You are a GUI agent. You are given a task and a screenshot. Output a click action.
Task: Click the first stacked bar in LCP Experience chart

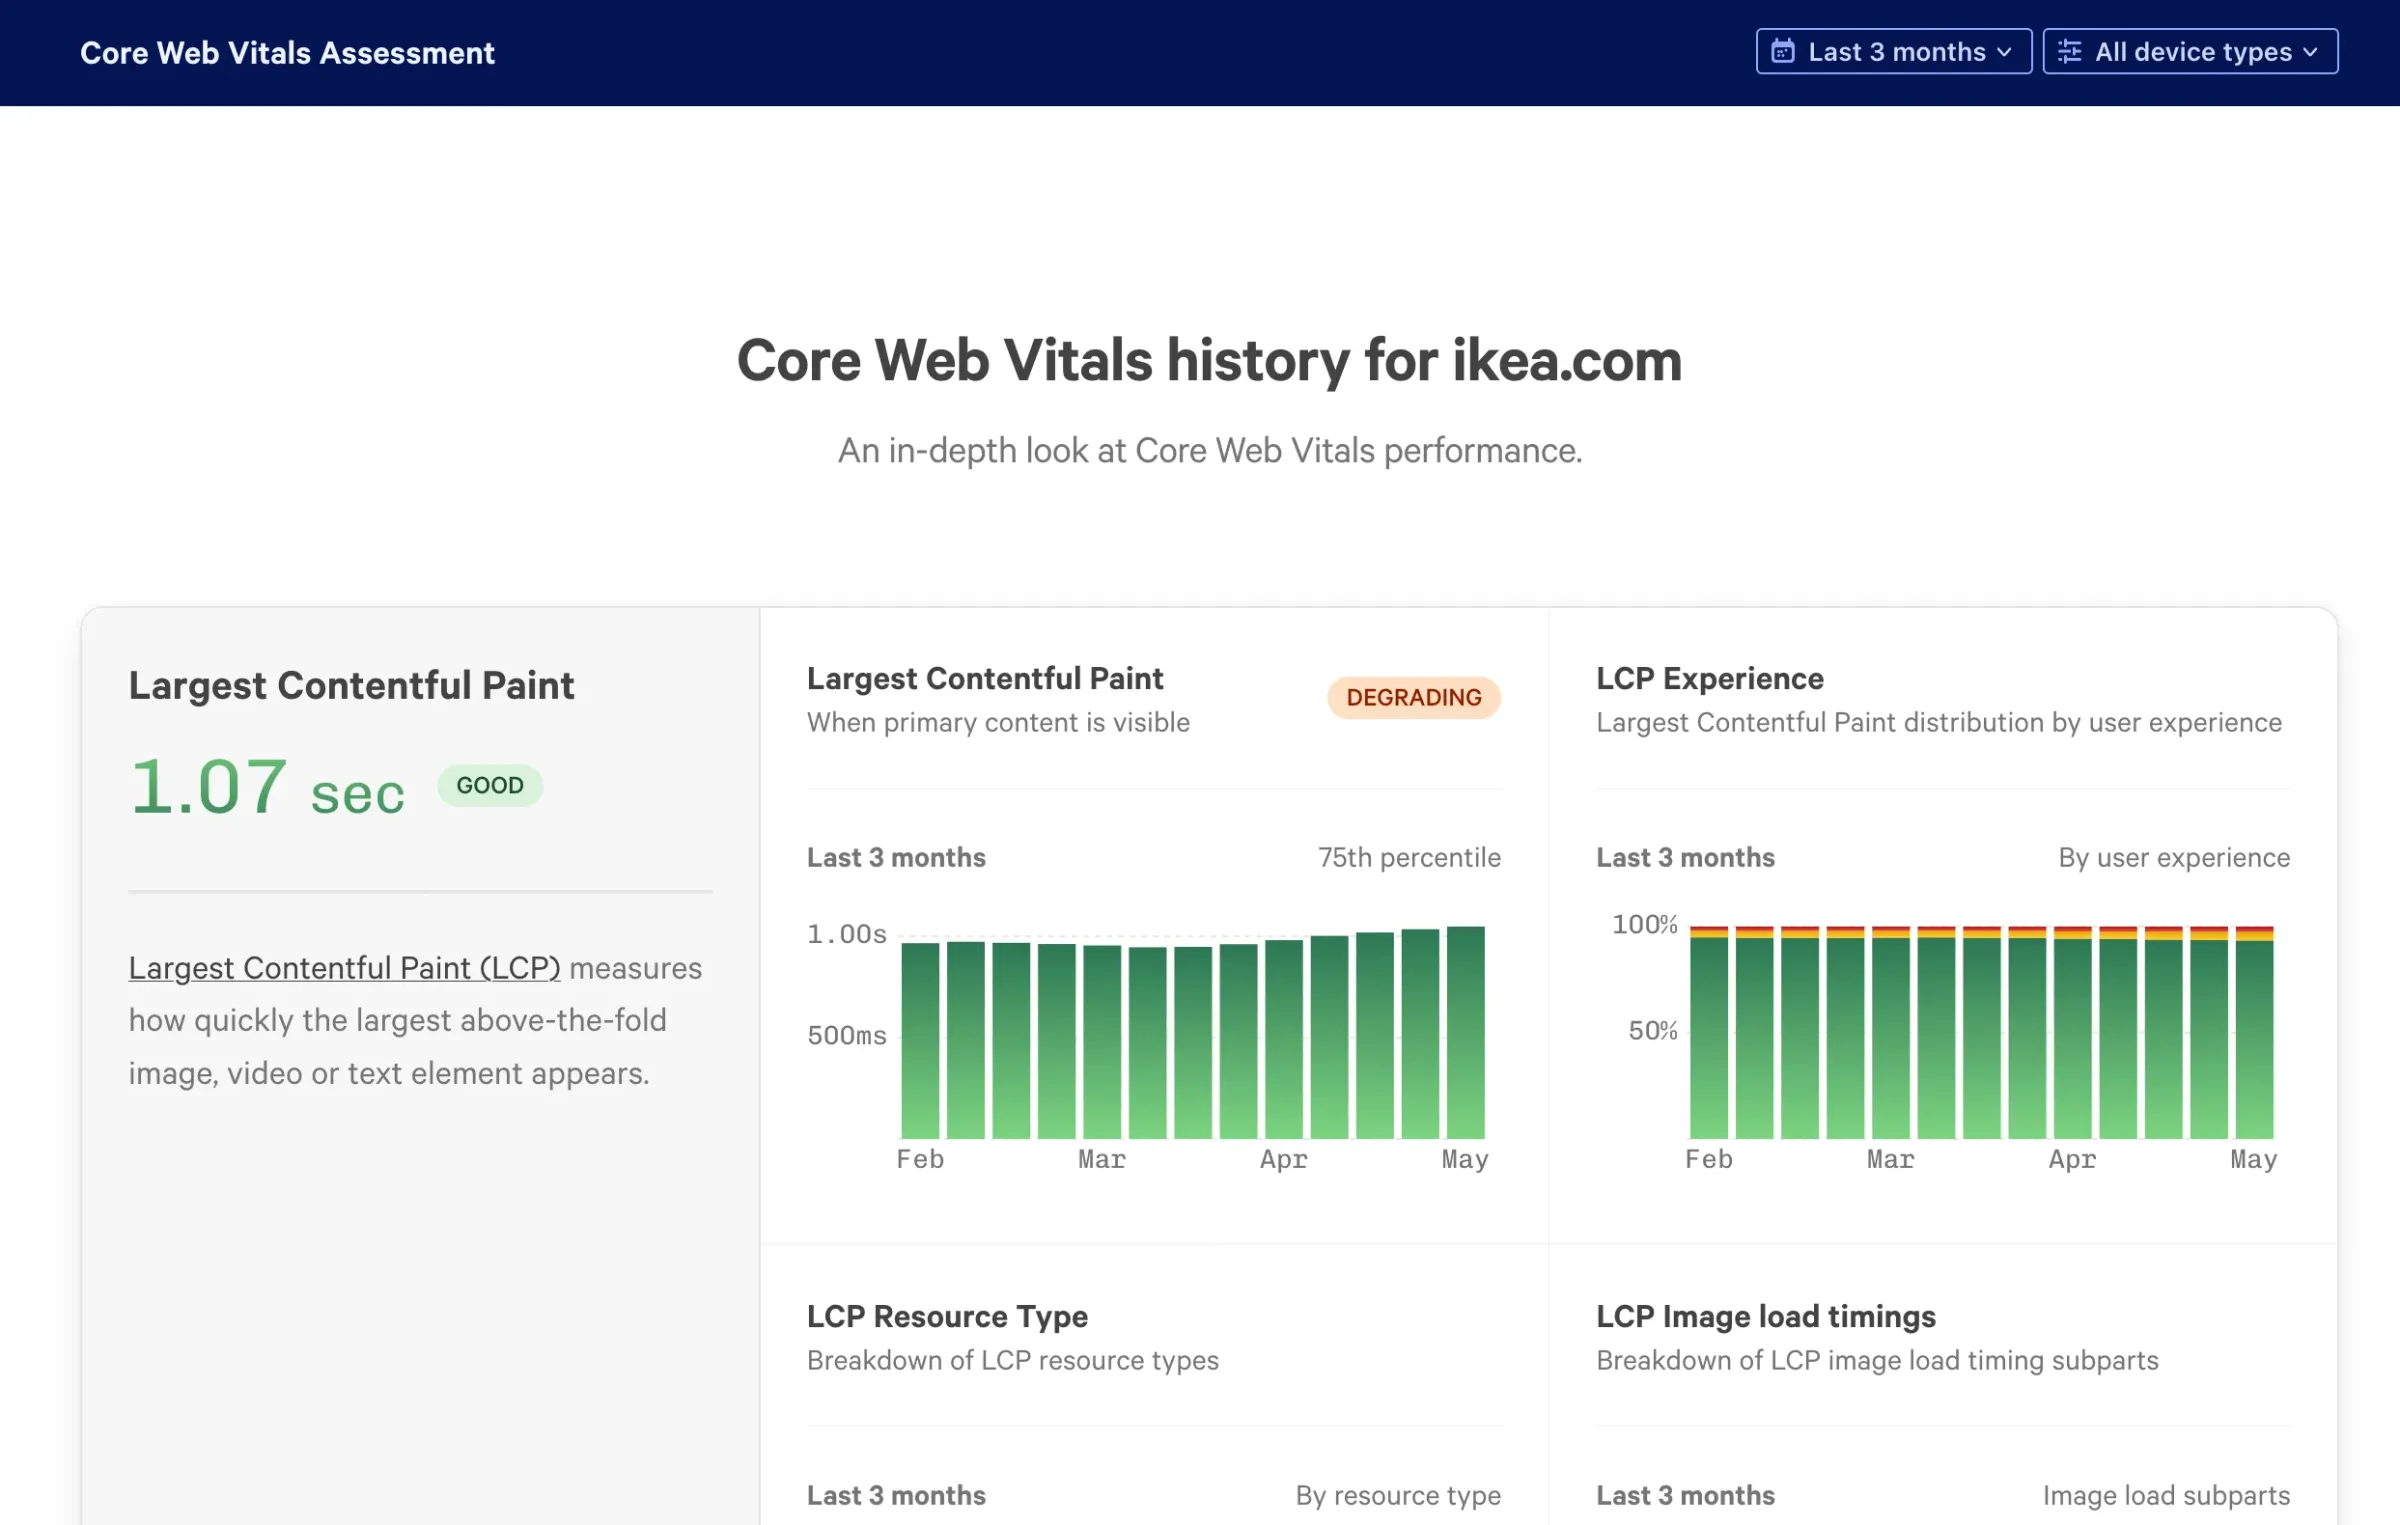(x=1709, y=1032)
